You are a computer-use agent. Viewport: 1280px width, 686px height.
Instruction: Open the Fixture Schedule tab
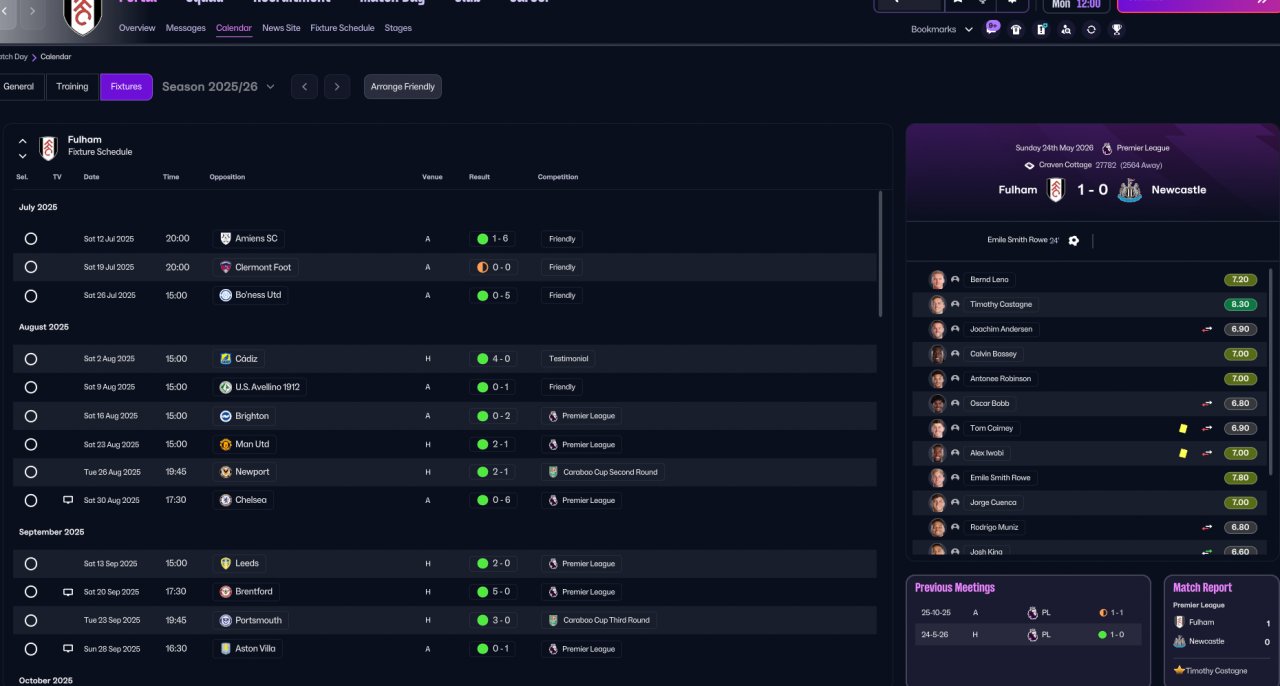342,28
